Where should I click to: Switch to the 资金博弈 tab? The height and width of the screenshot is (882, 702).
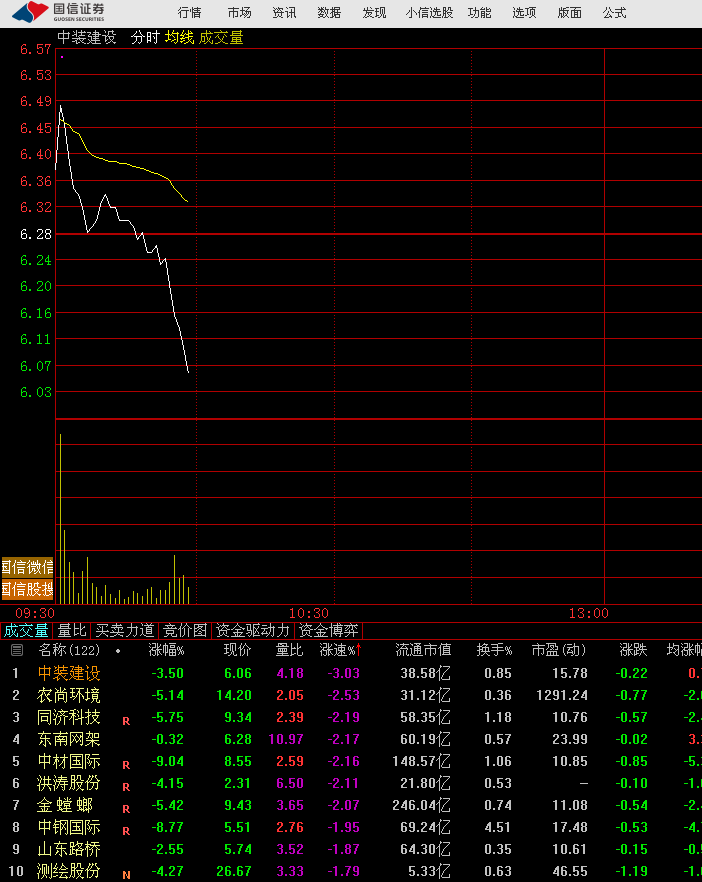pyautogui.click(x=328, y=631)
